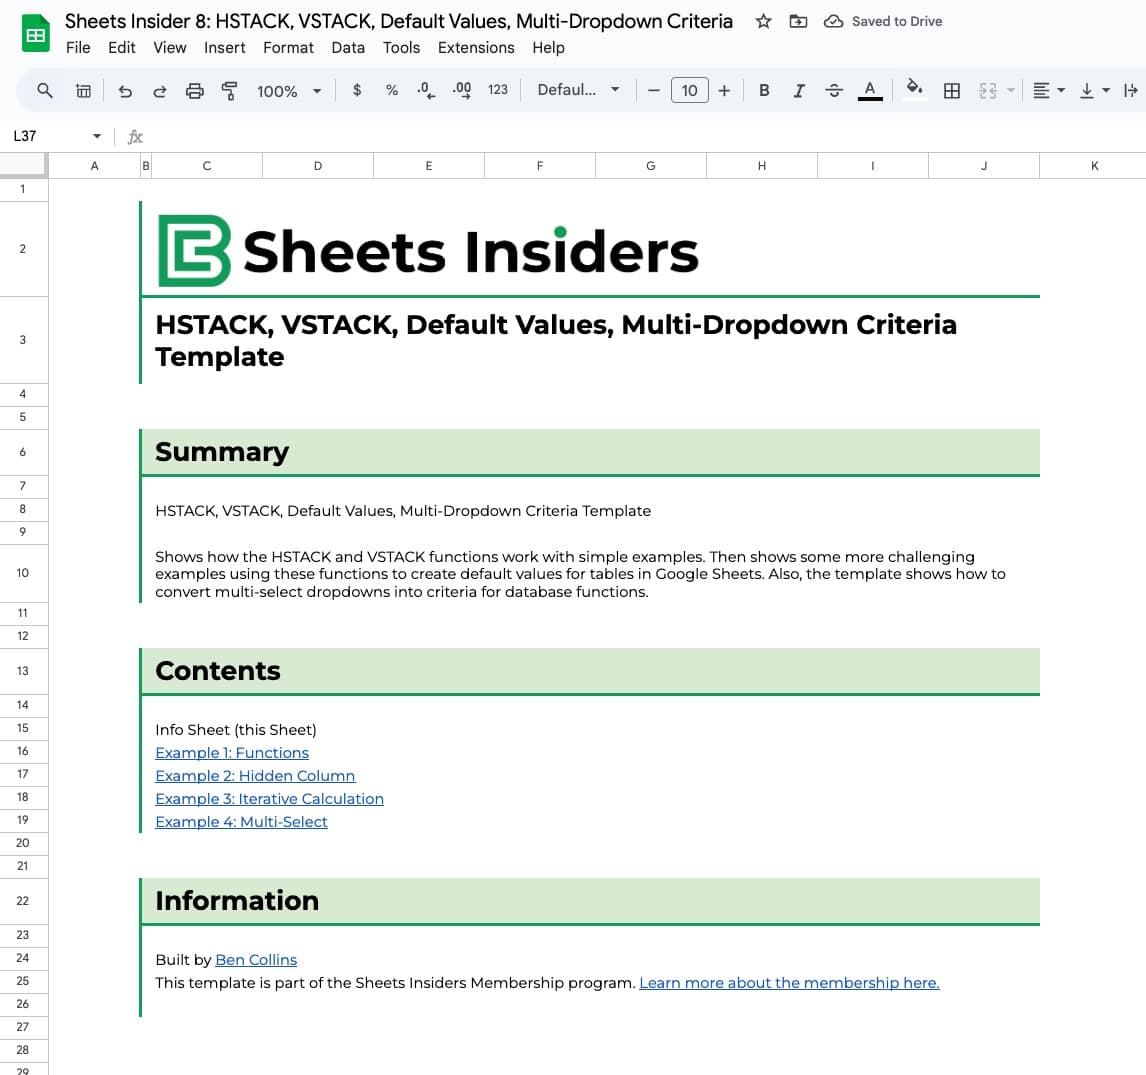Open the Print icon
1146x1075 pixels.
tap(195, 90)
